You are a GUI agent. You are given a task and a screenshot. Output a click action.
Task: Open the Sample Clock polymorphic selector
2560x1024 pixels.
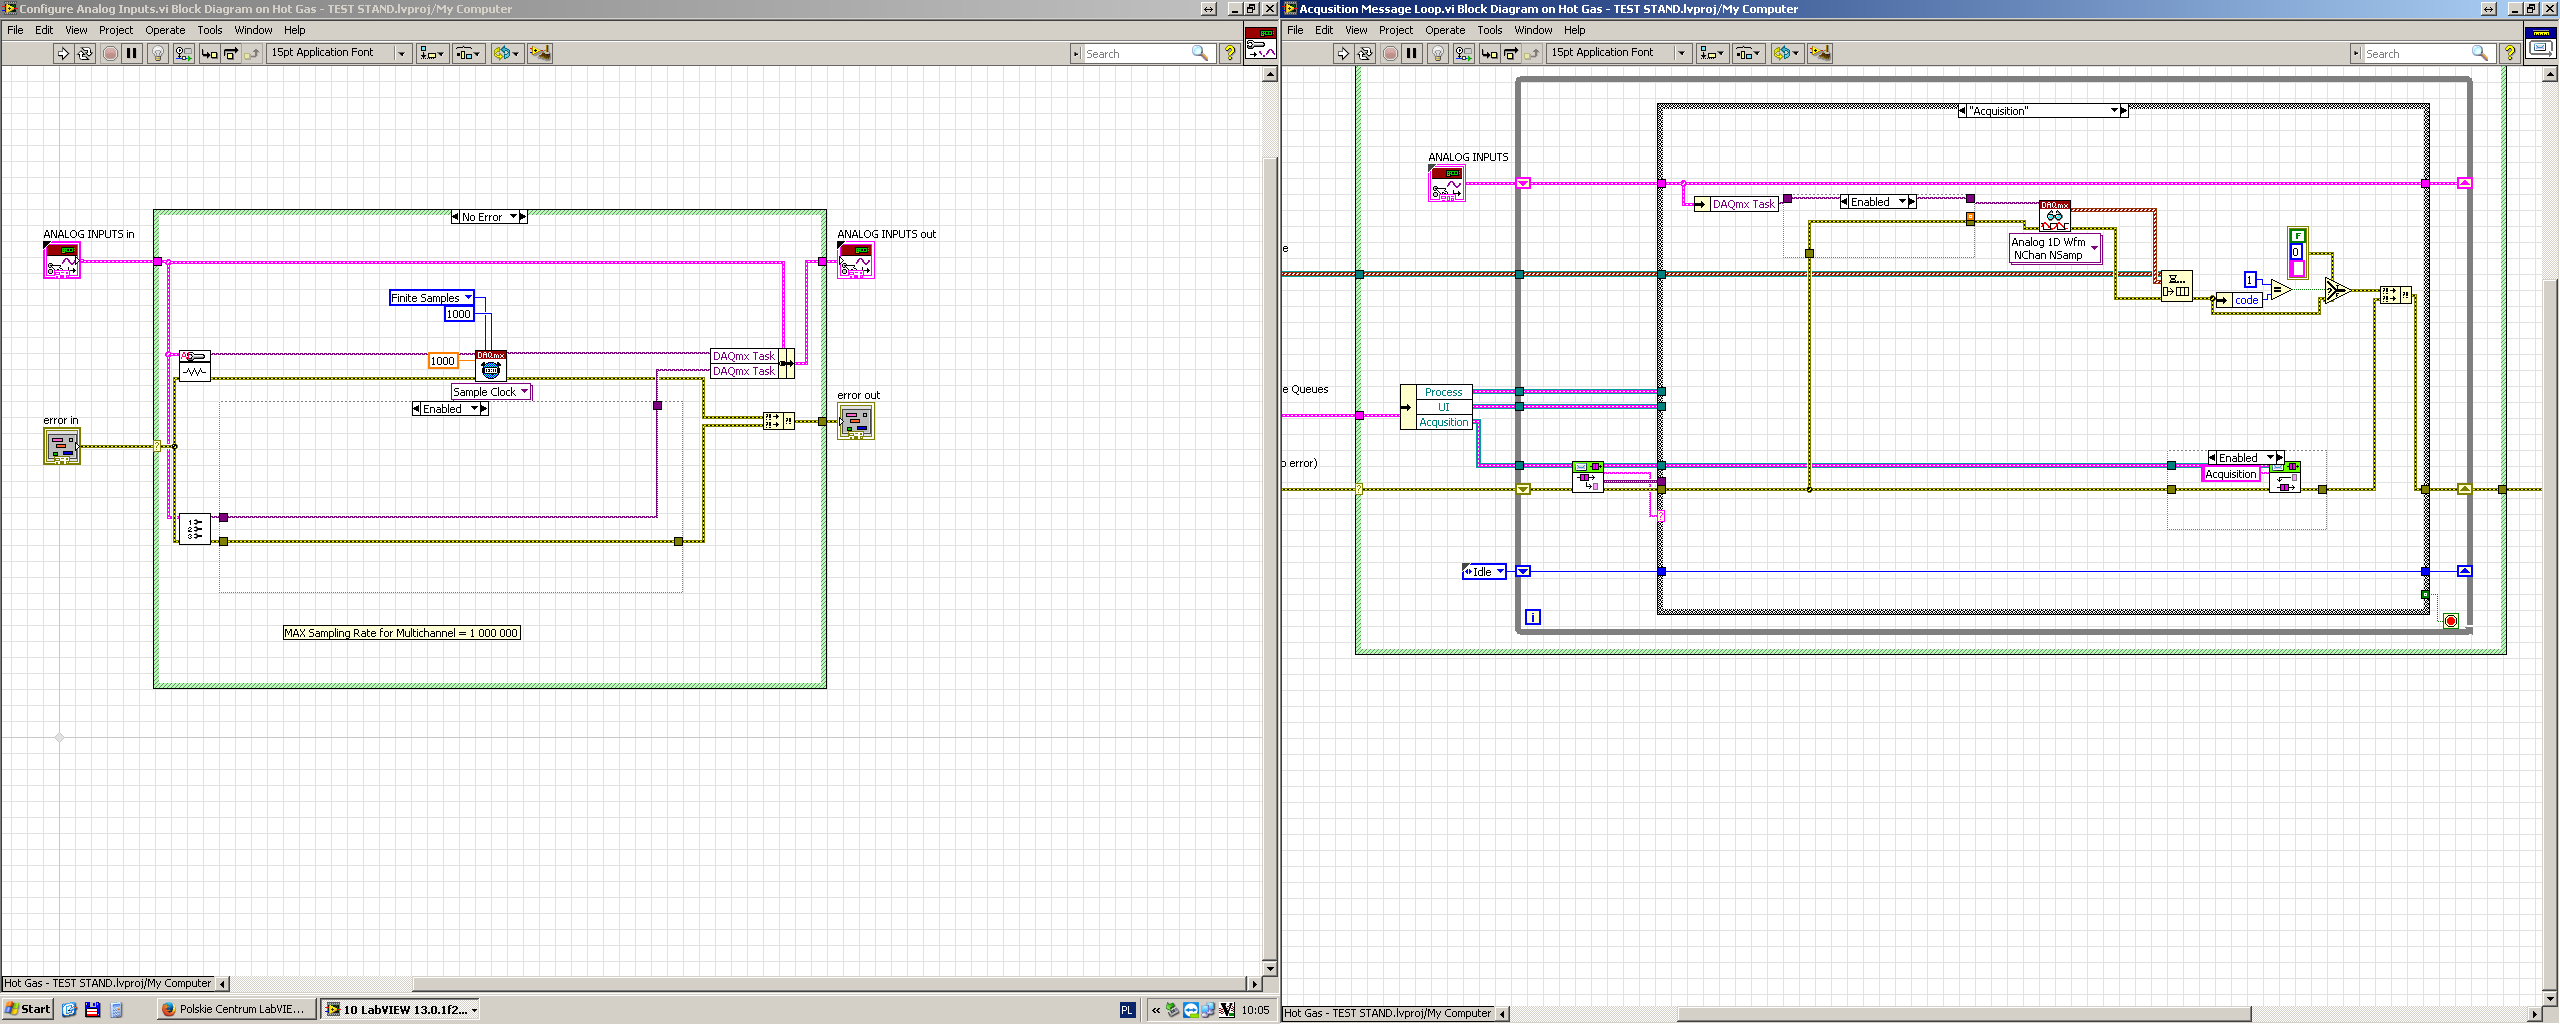click(x=490, y=392)
